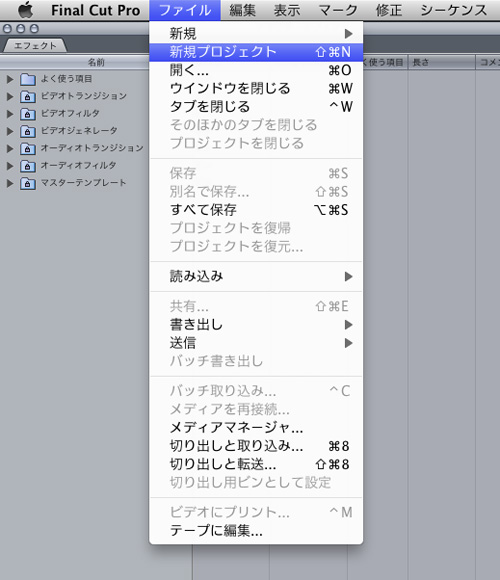Select the マスターテンプレート row label
Viewport: 500px width, 580px height.
coord(83,183)
